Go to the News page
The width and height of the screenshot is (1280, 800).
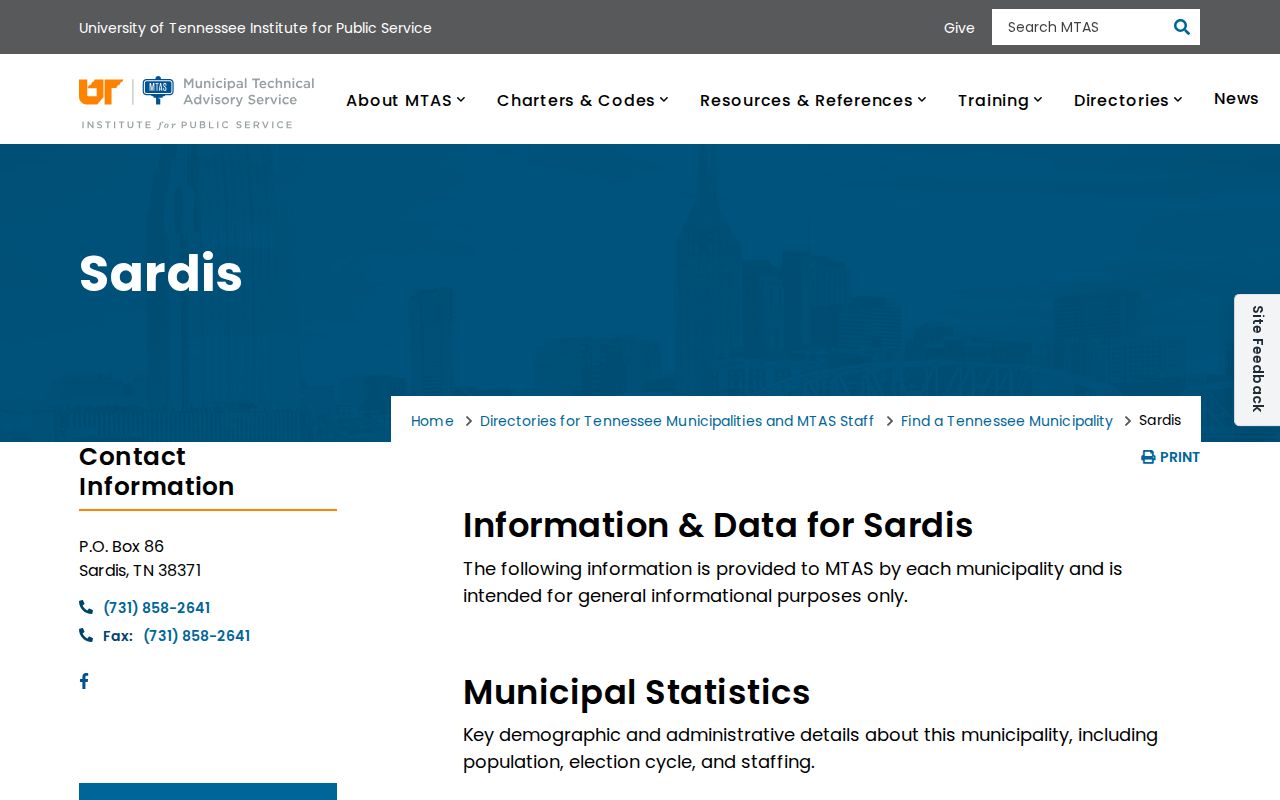1236,98
